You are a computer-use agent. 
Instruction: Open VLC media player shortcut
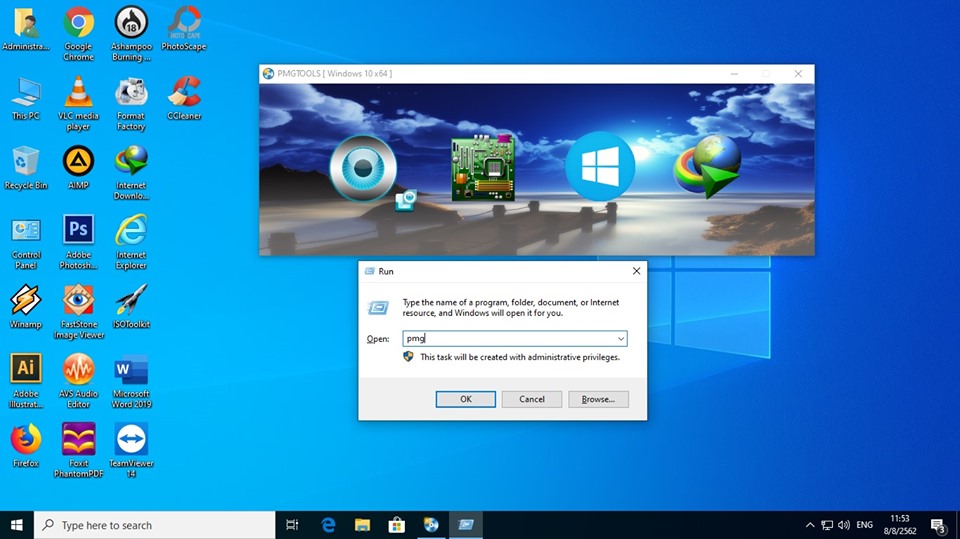click(78, 103)
